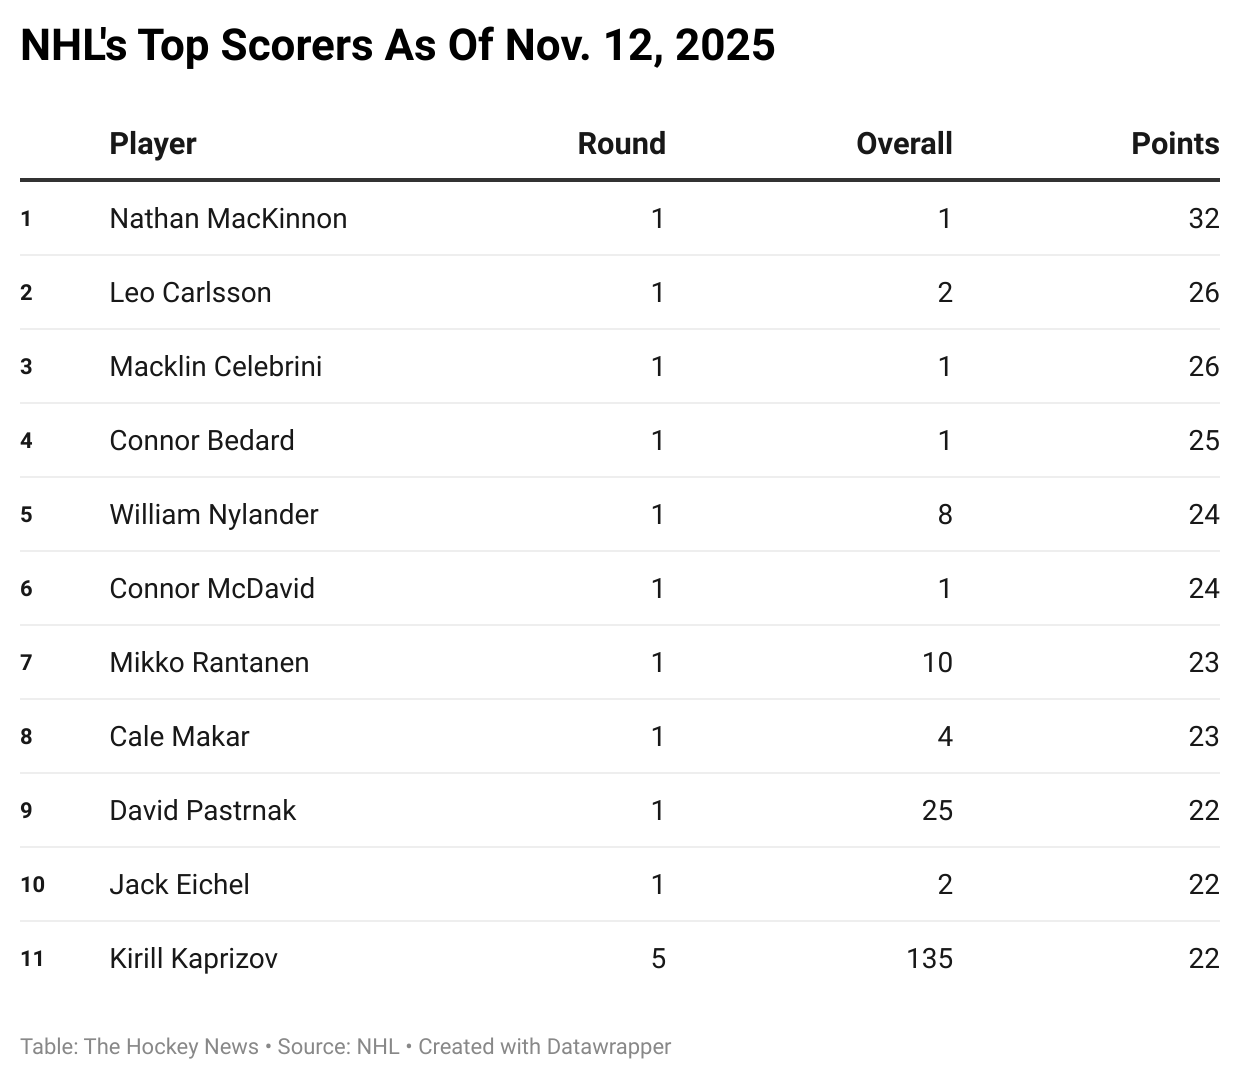Click the Overall column header

point(904,144)
